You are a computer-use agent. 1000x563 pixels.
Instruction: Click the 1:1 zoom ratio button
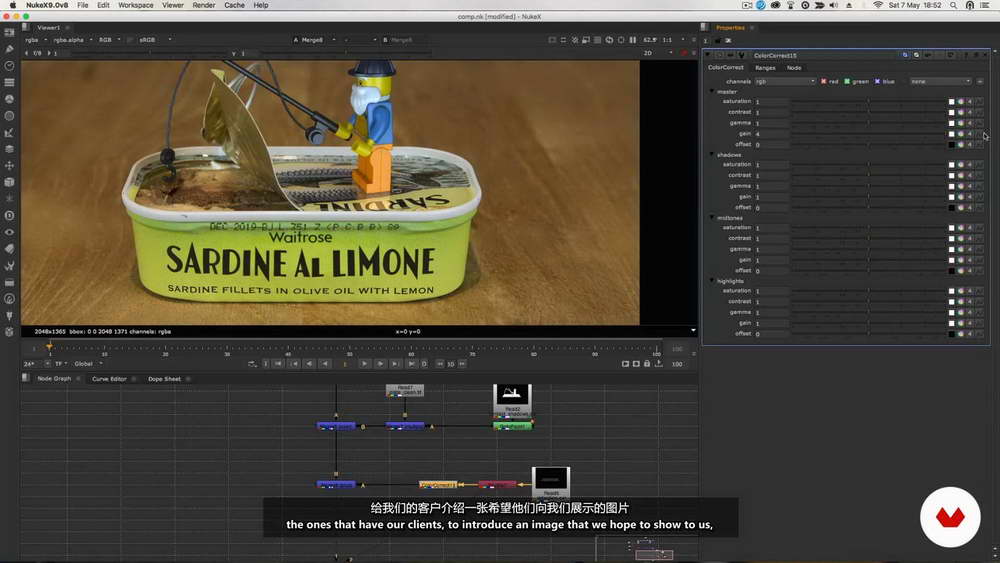[x=667, y=40]
